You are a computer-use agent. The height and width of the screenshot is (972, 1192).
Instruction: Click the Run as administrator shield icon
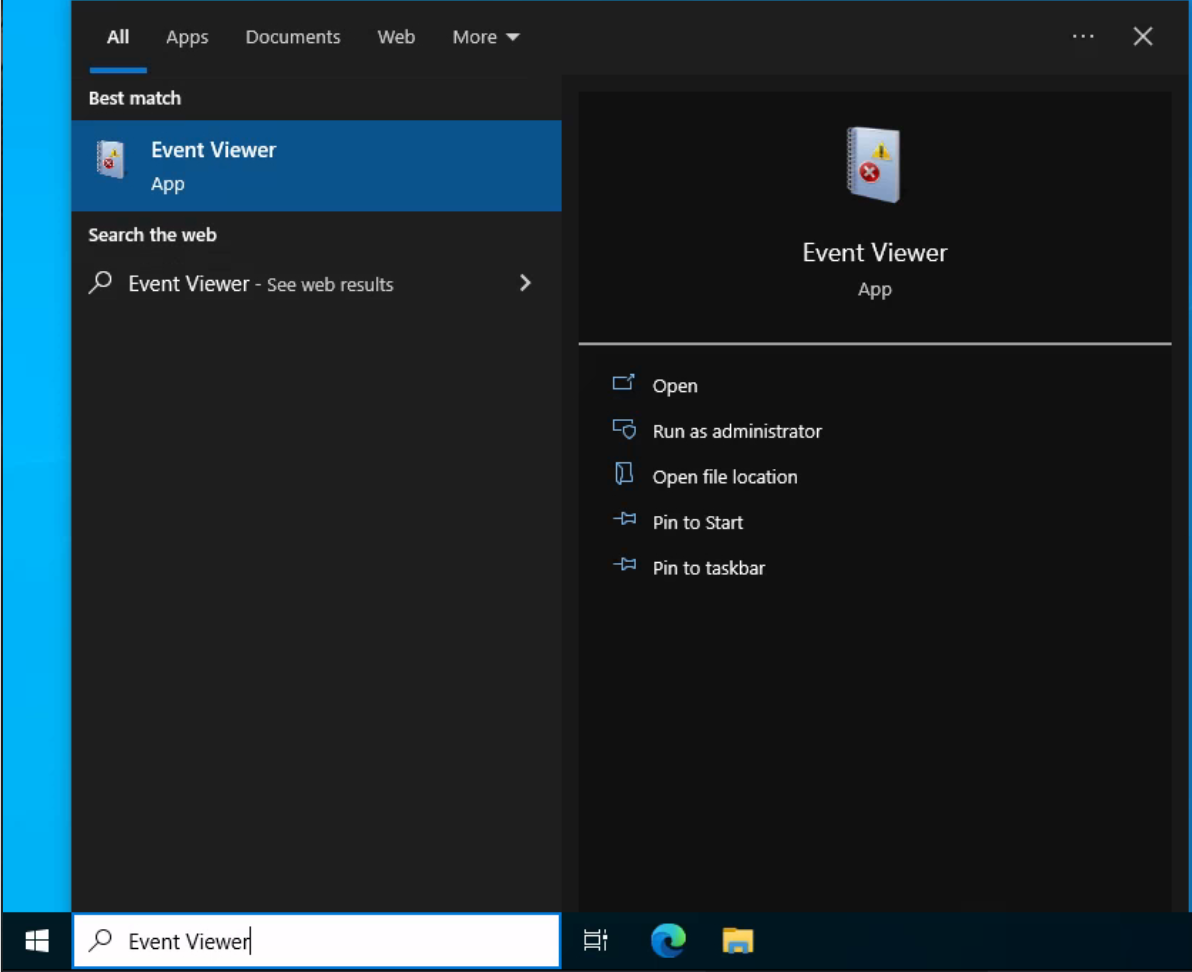pyautogui.click(x=624, y=430)
